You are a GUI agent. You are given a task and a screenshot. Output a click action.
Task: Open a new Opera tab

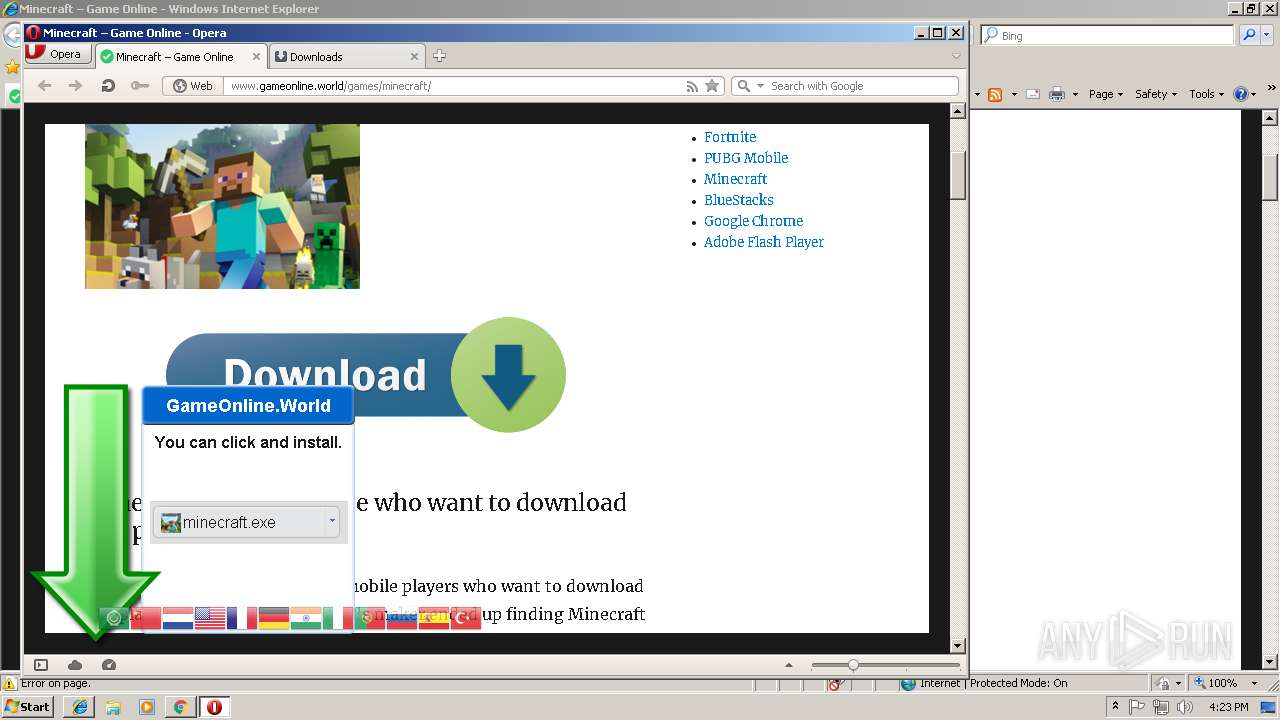pos(439,56)
